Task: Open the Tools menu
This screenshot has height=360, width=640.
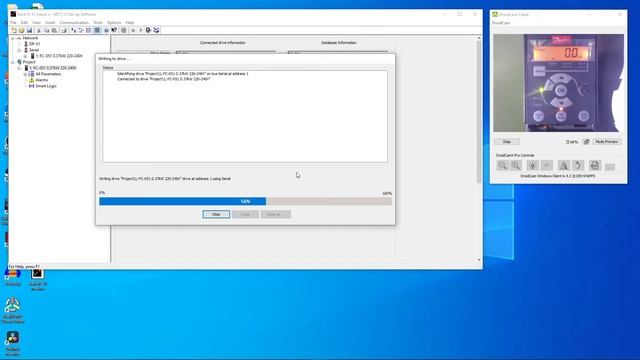Action: click(x=98, y=22)
